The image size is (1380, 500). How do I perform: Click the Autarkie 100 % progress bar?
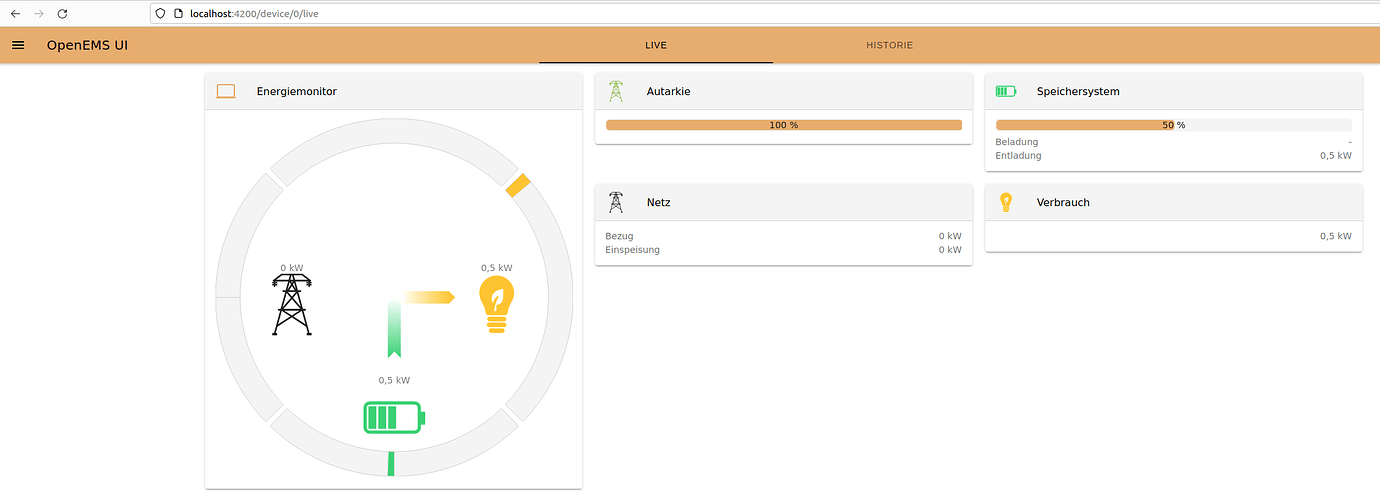(783, 125)
